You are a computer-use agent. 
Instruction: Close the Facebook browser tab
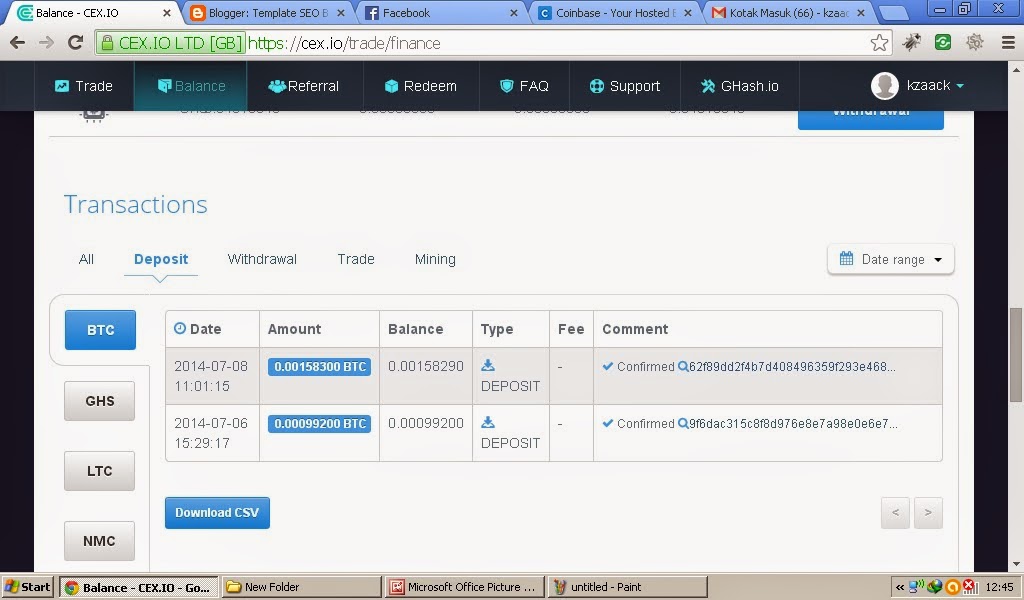tap(513, 13)
